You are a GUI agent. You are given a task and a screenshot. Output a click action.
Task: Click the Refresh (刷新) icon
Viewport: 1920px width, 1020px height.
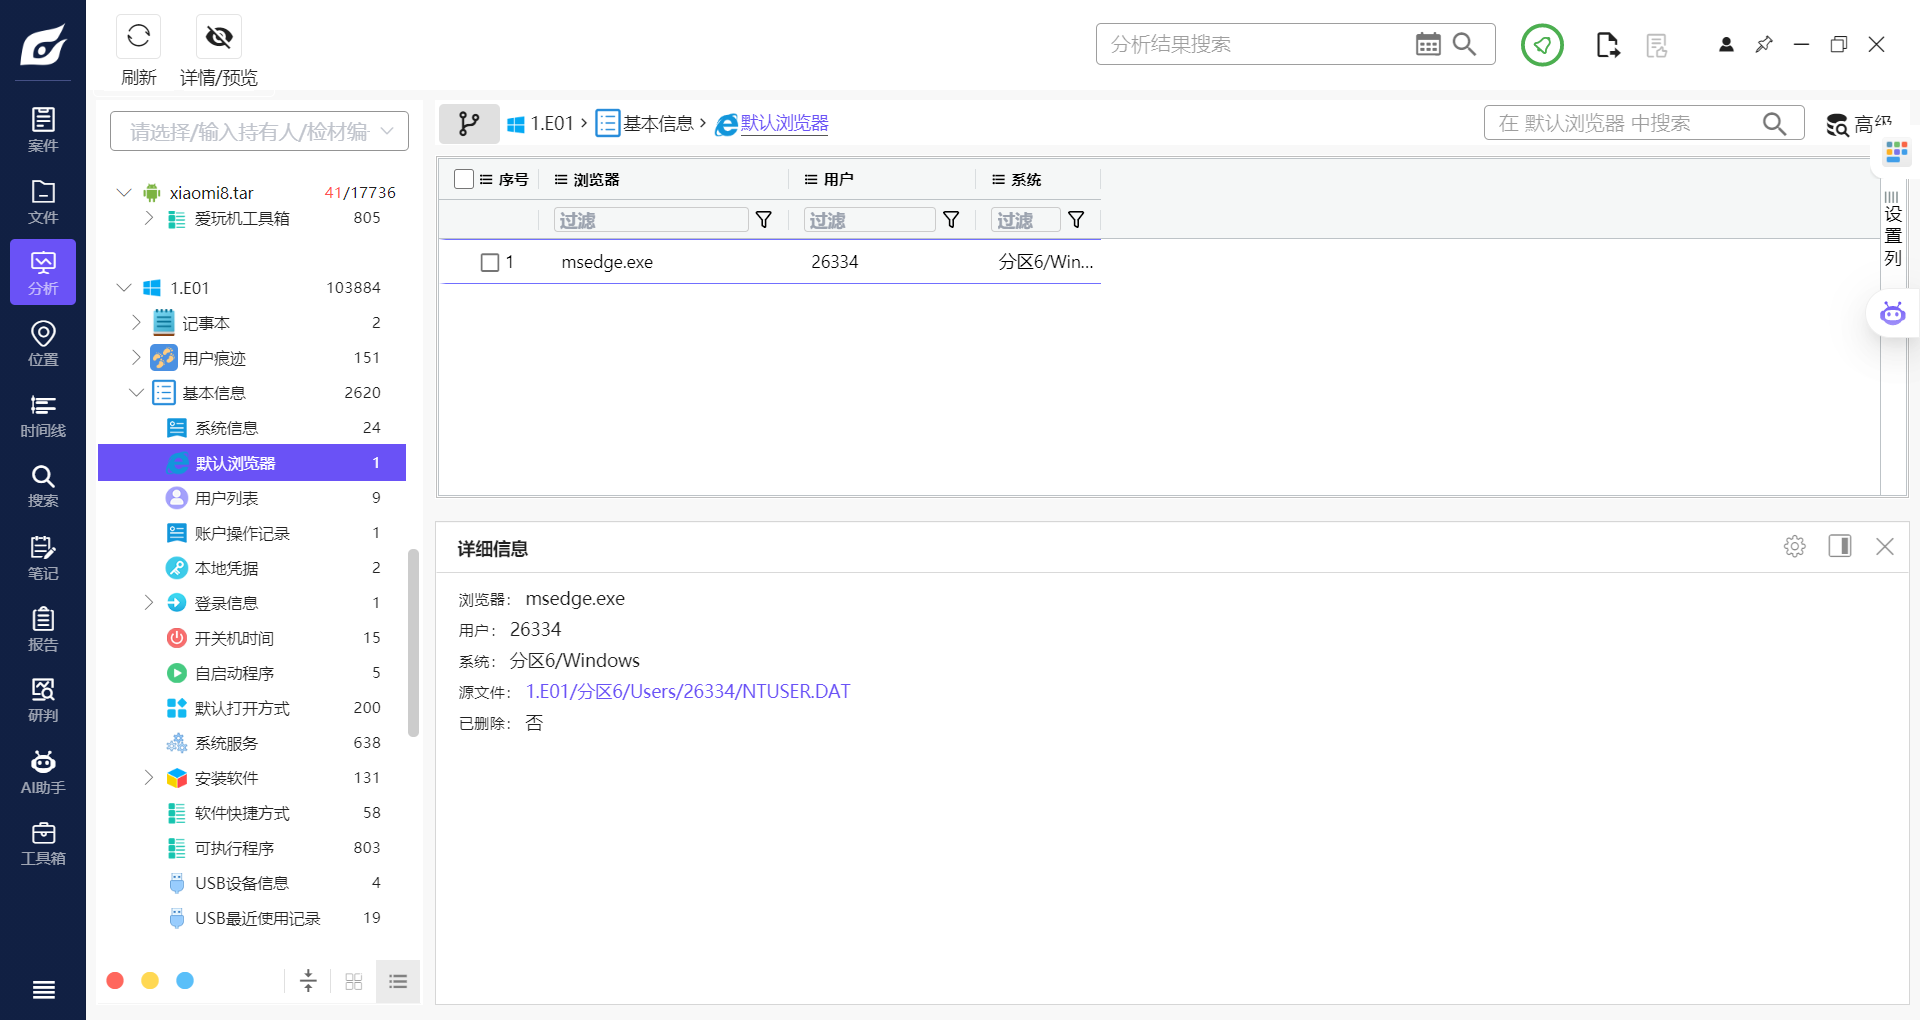coord(138,37)
